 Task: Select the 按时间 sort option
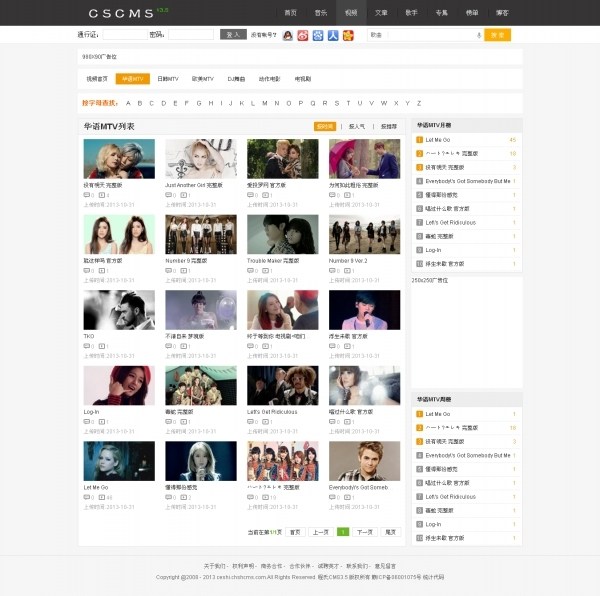click(x=324, y=127)
